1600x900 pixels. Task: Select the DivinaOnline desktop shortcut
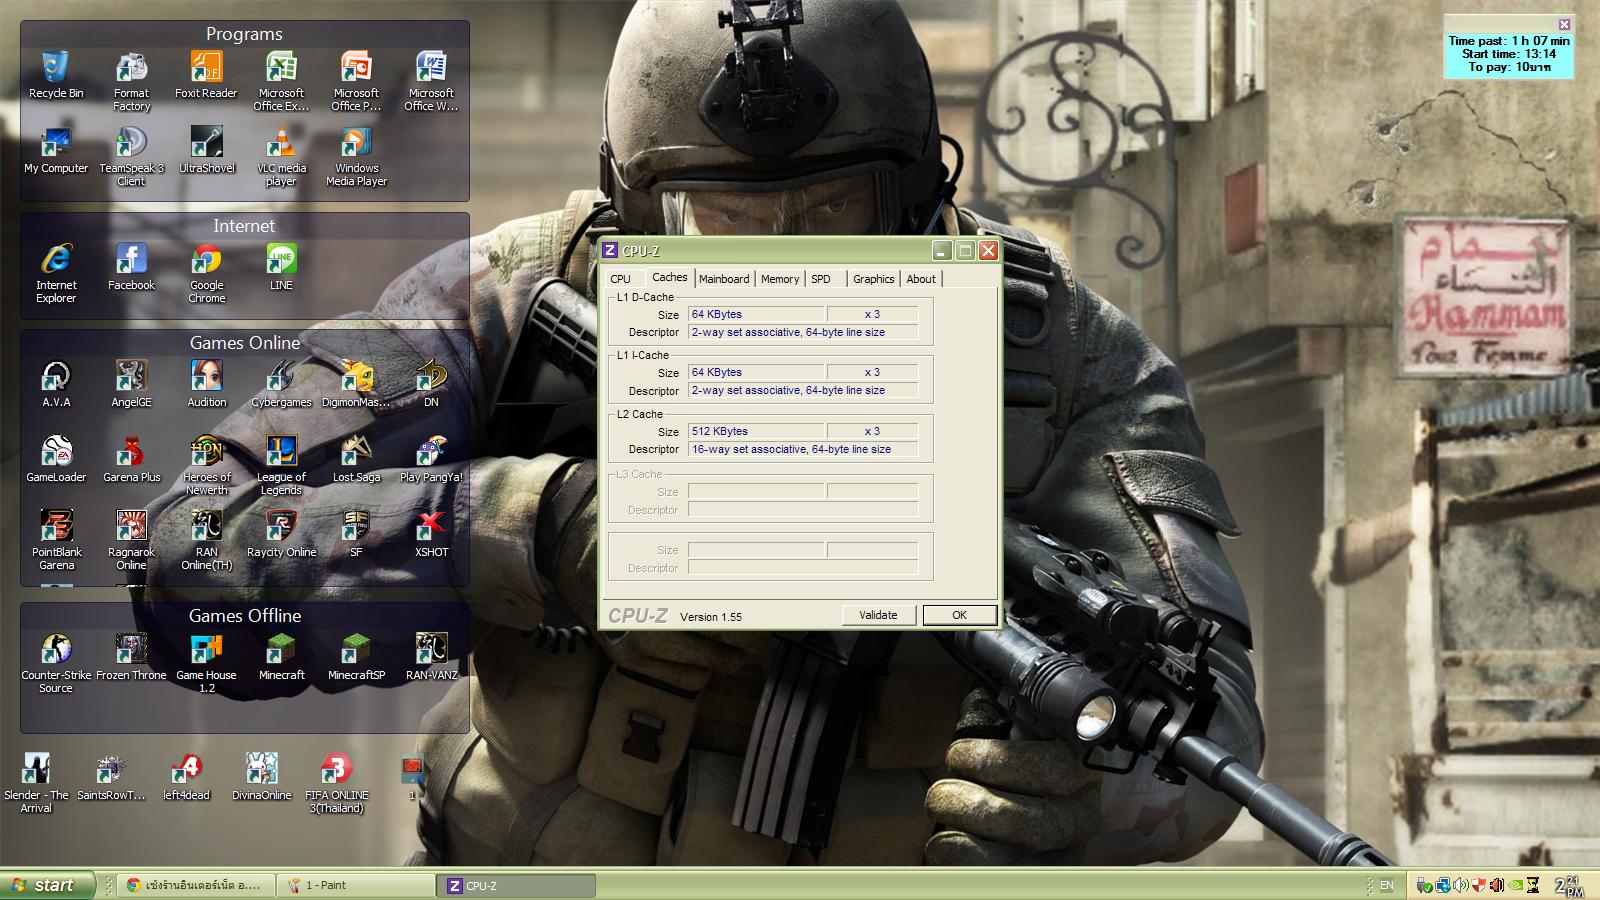[x=261, y=777]
